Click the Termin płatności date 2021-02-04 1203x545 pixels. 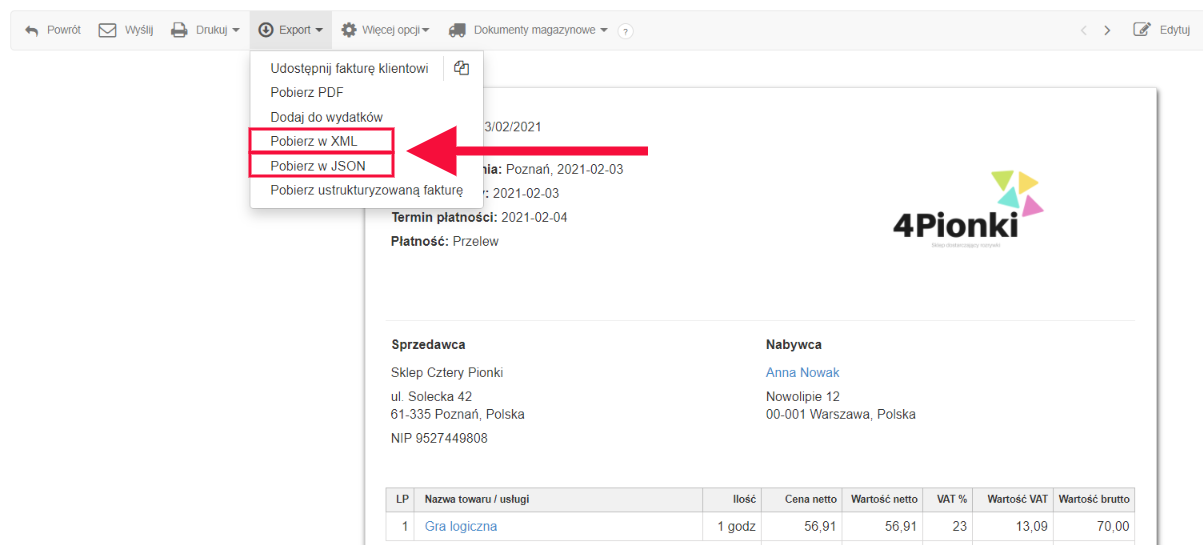coord(534,217)
